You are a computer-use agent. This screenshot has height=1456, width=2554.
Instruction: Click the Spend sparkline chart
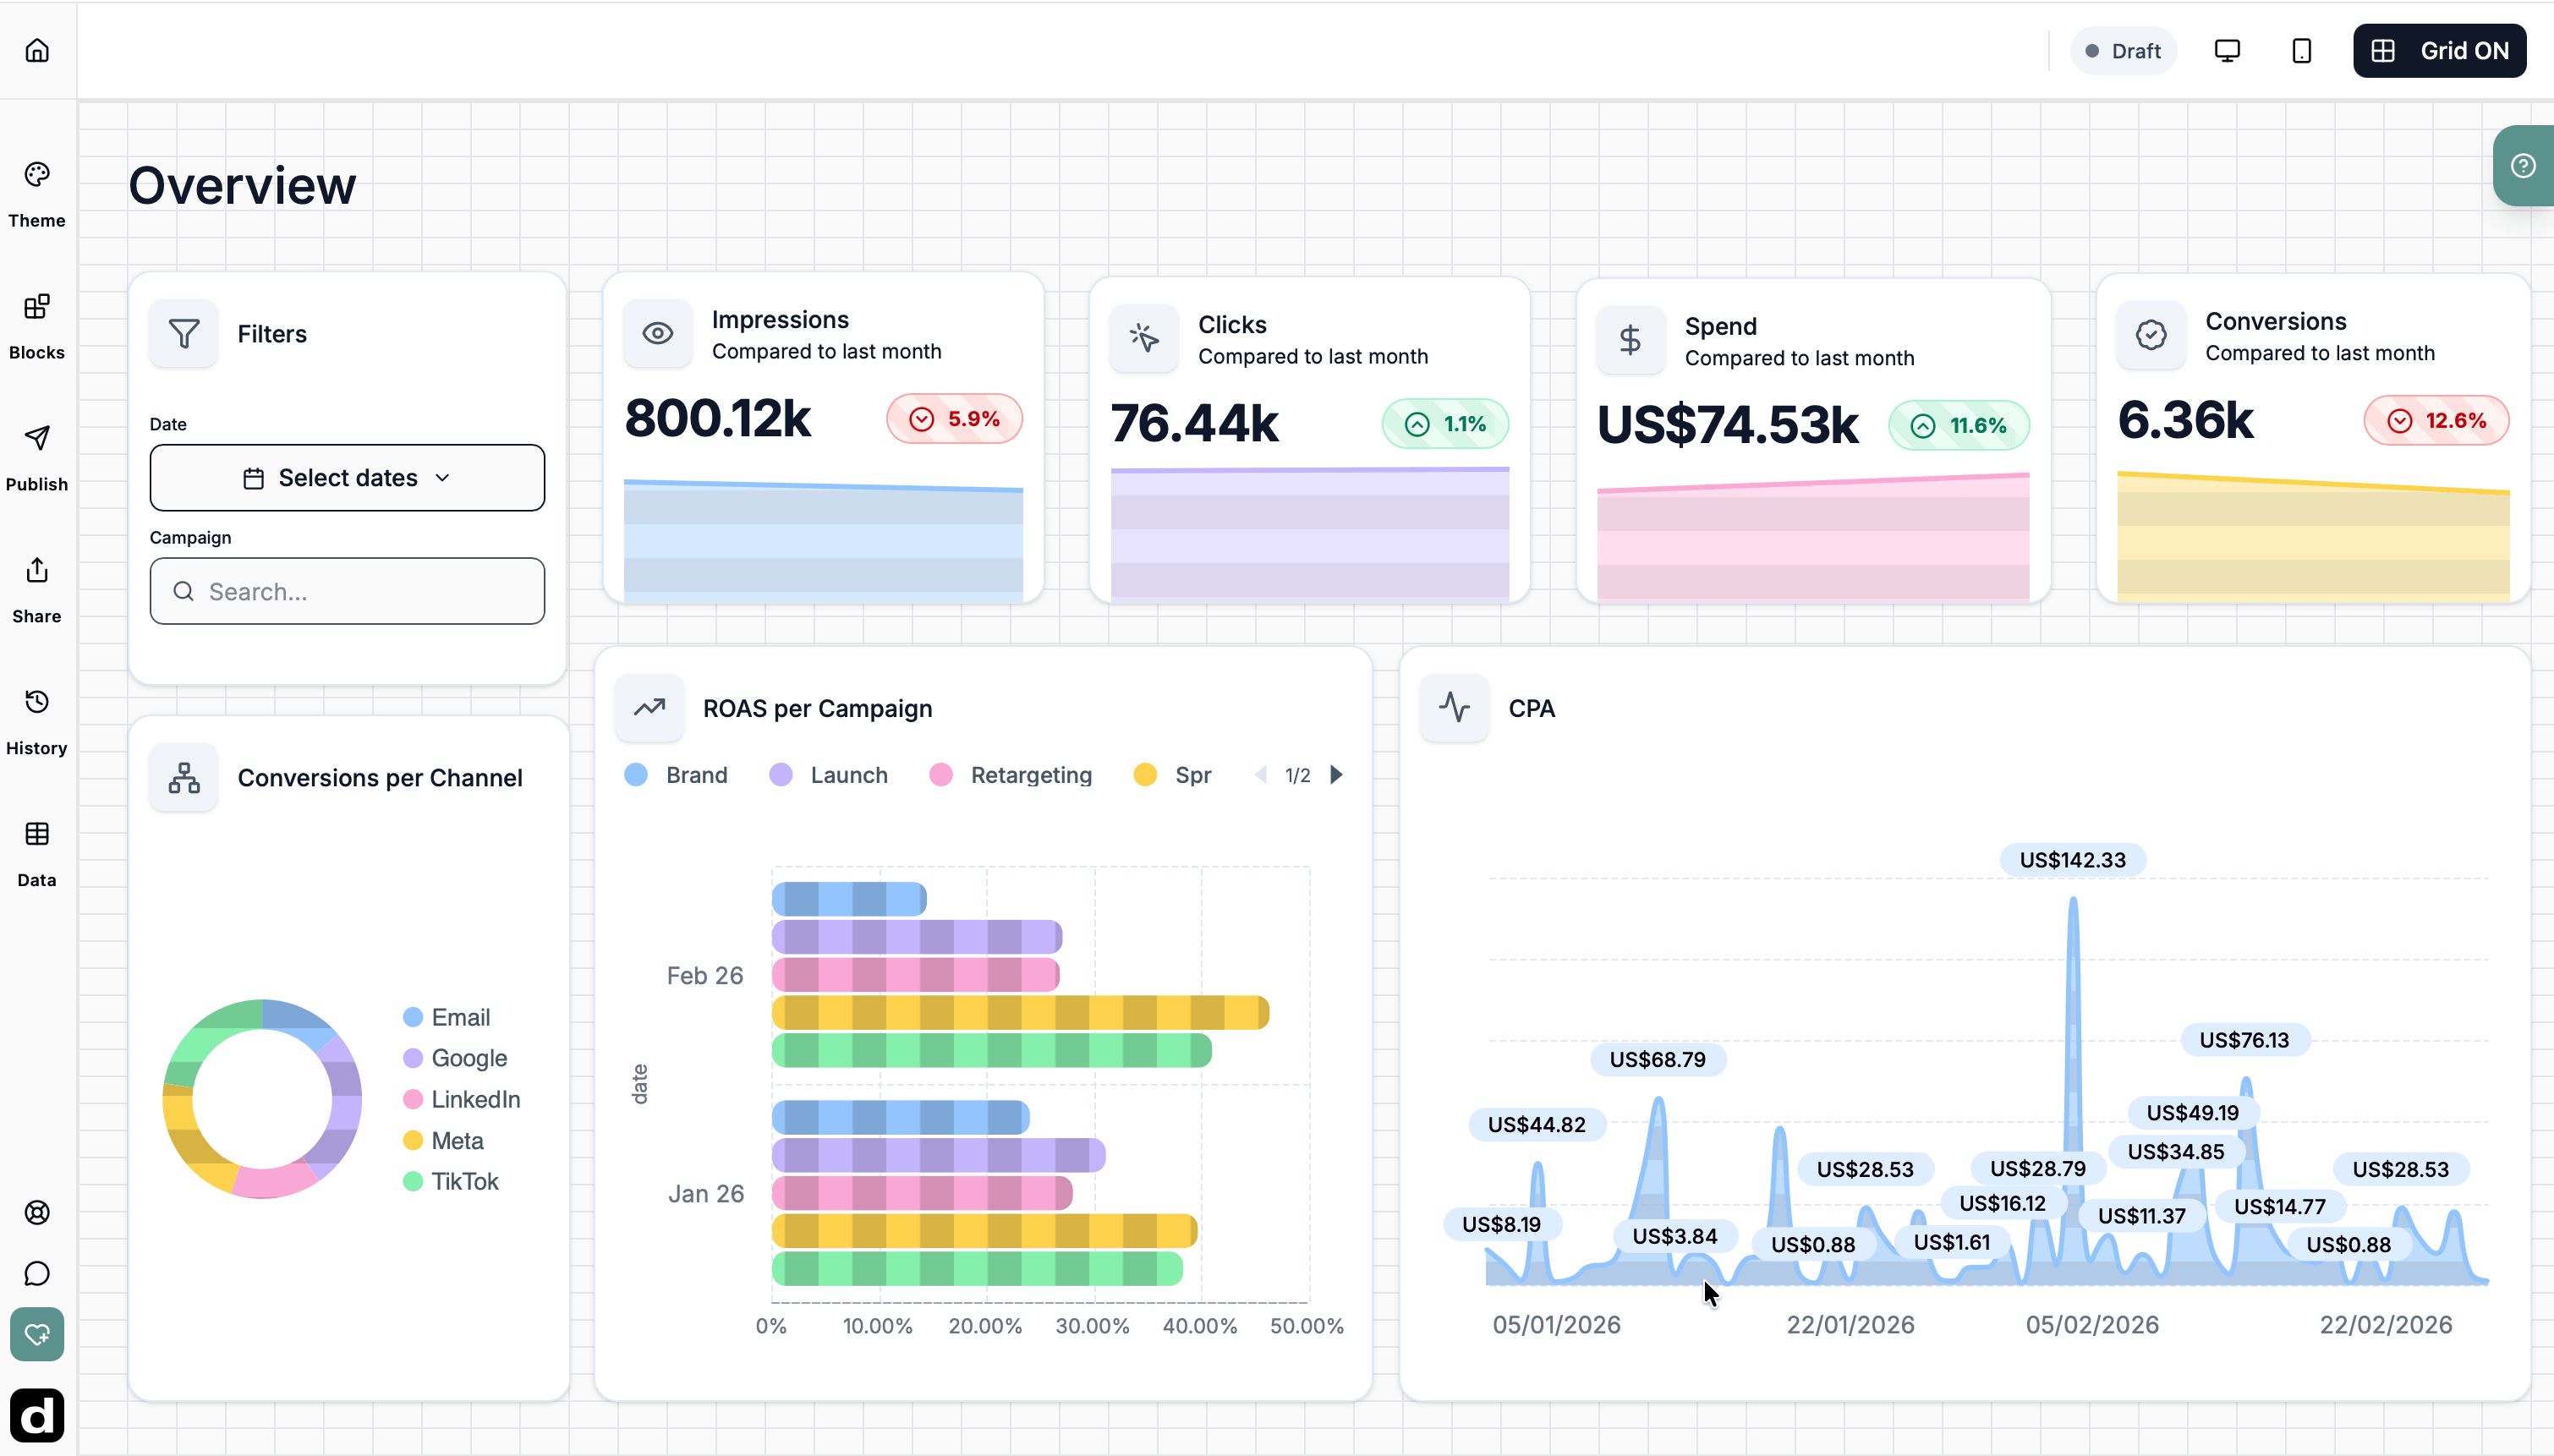[1813, 537]
